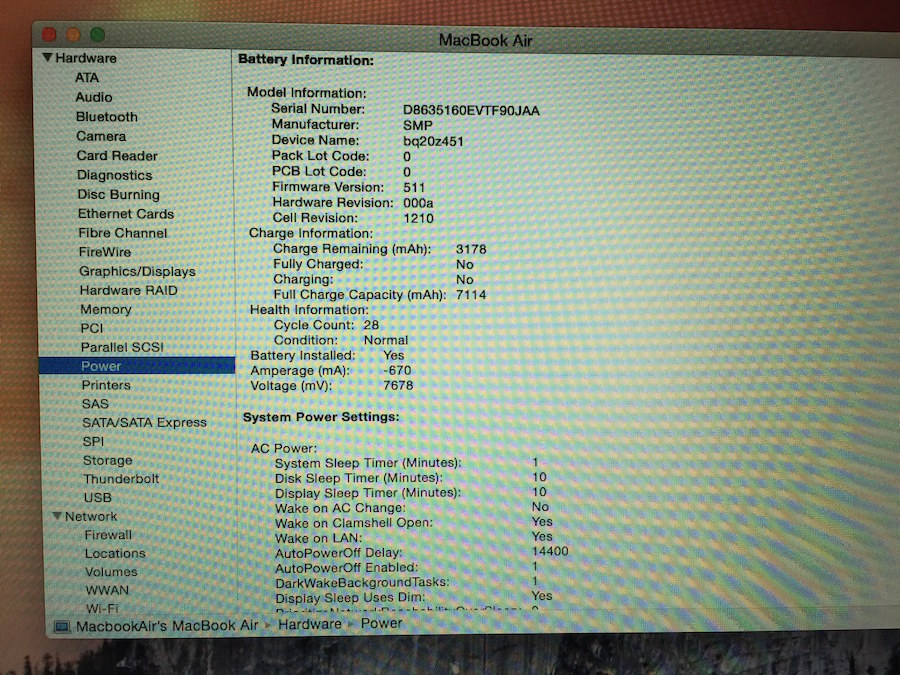Select Card Reader in the sidebar
The height and width of the screenshot is (675, 900).
pos(117,156)
